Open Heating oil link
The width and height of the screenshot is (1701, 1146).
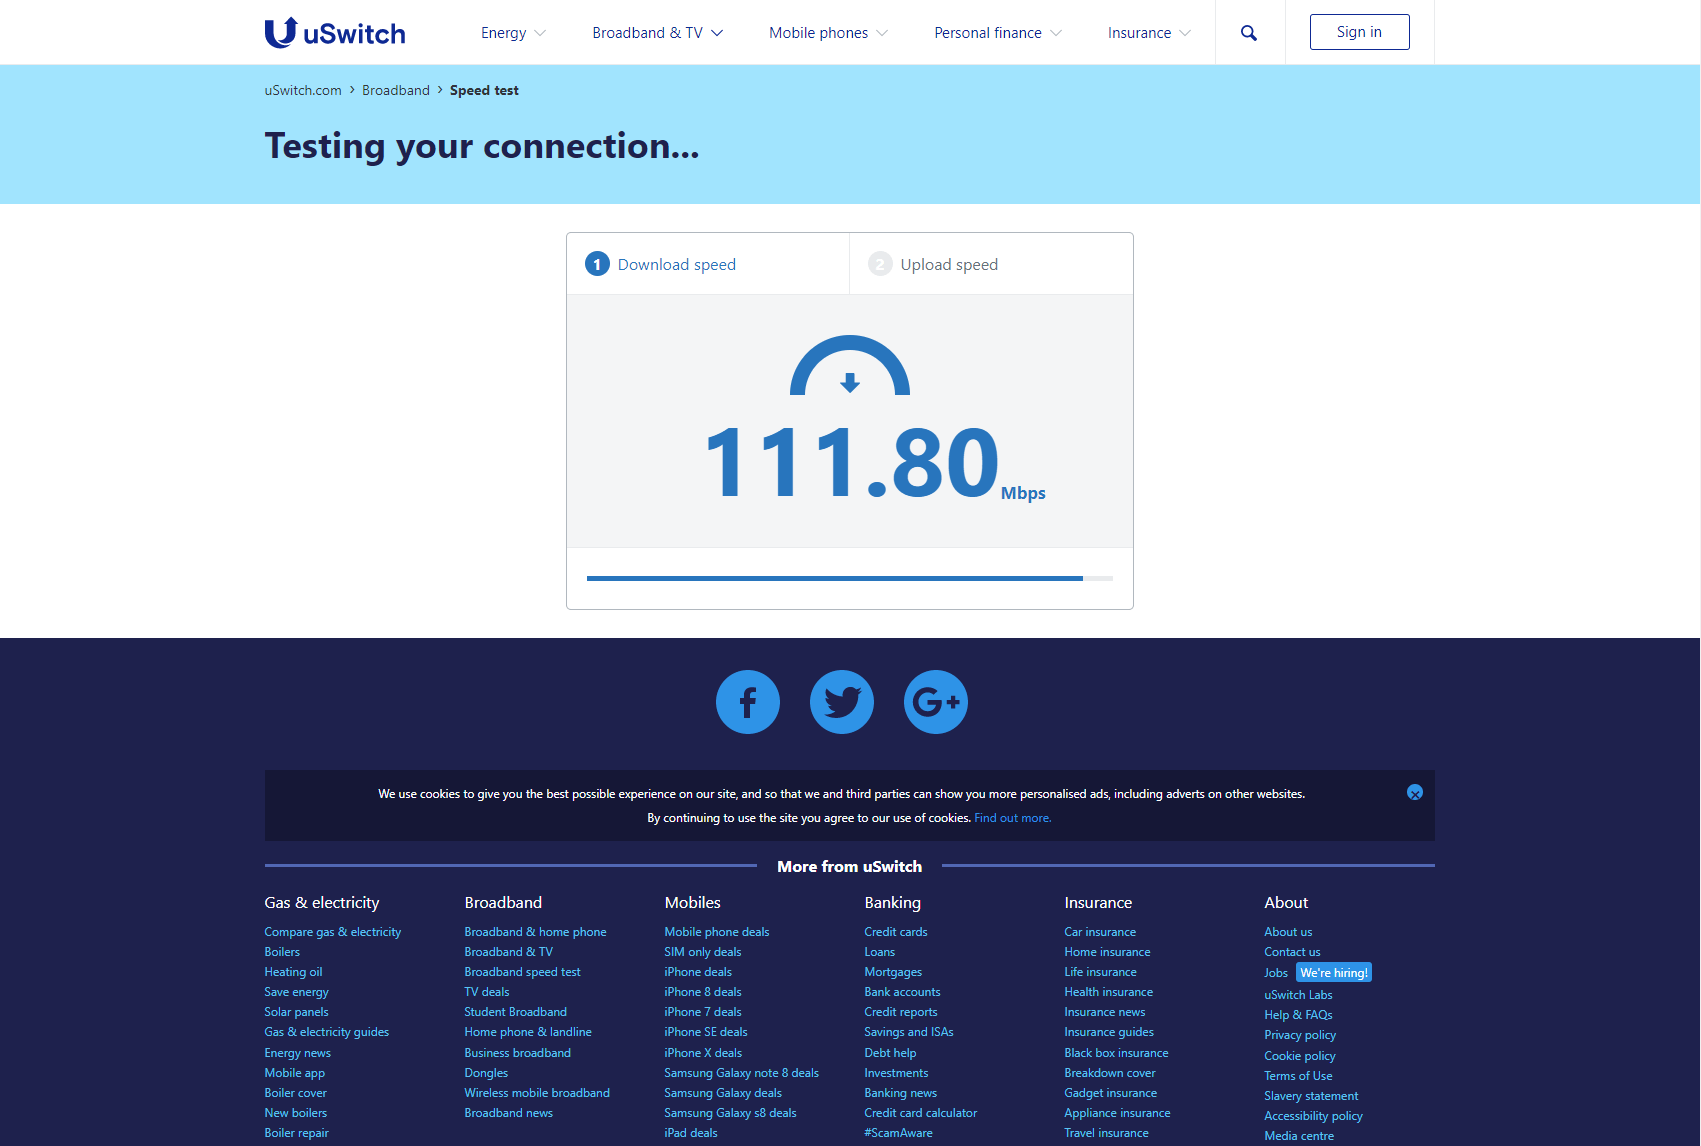click(293, 972)
